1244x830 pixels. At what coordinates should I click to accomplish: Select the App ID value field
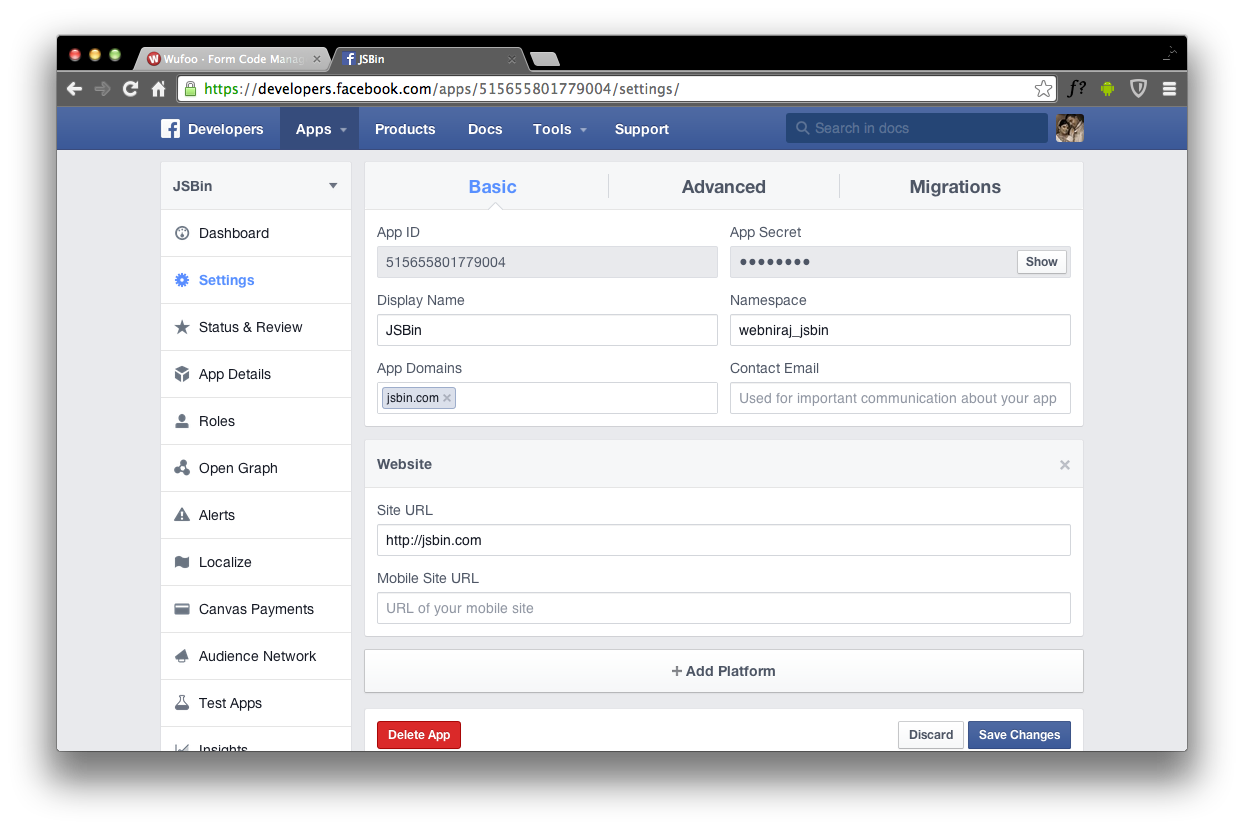(547, 262)
